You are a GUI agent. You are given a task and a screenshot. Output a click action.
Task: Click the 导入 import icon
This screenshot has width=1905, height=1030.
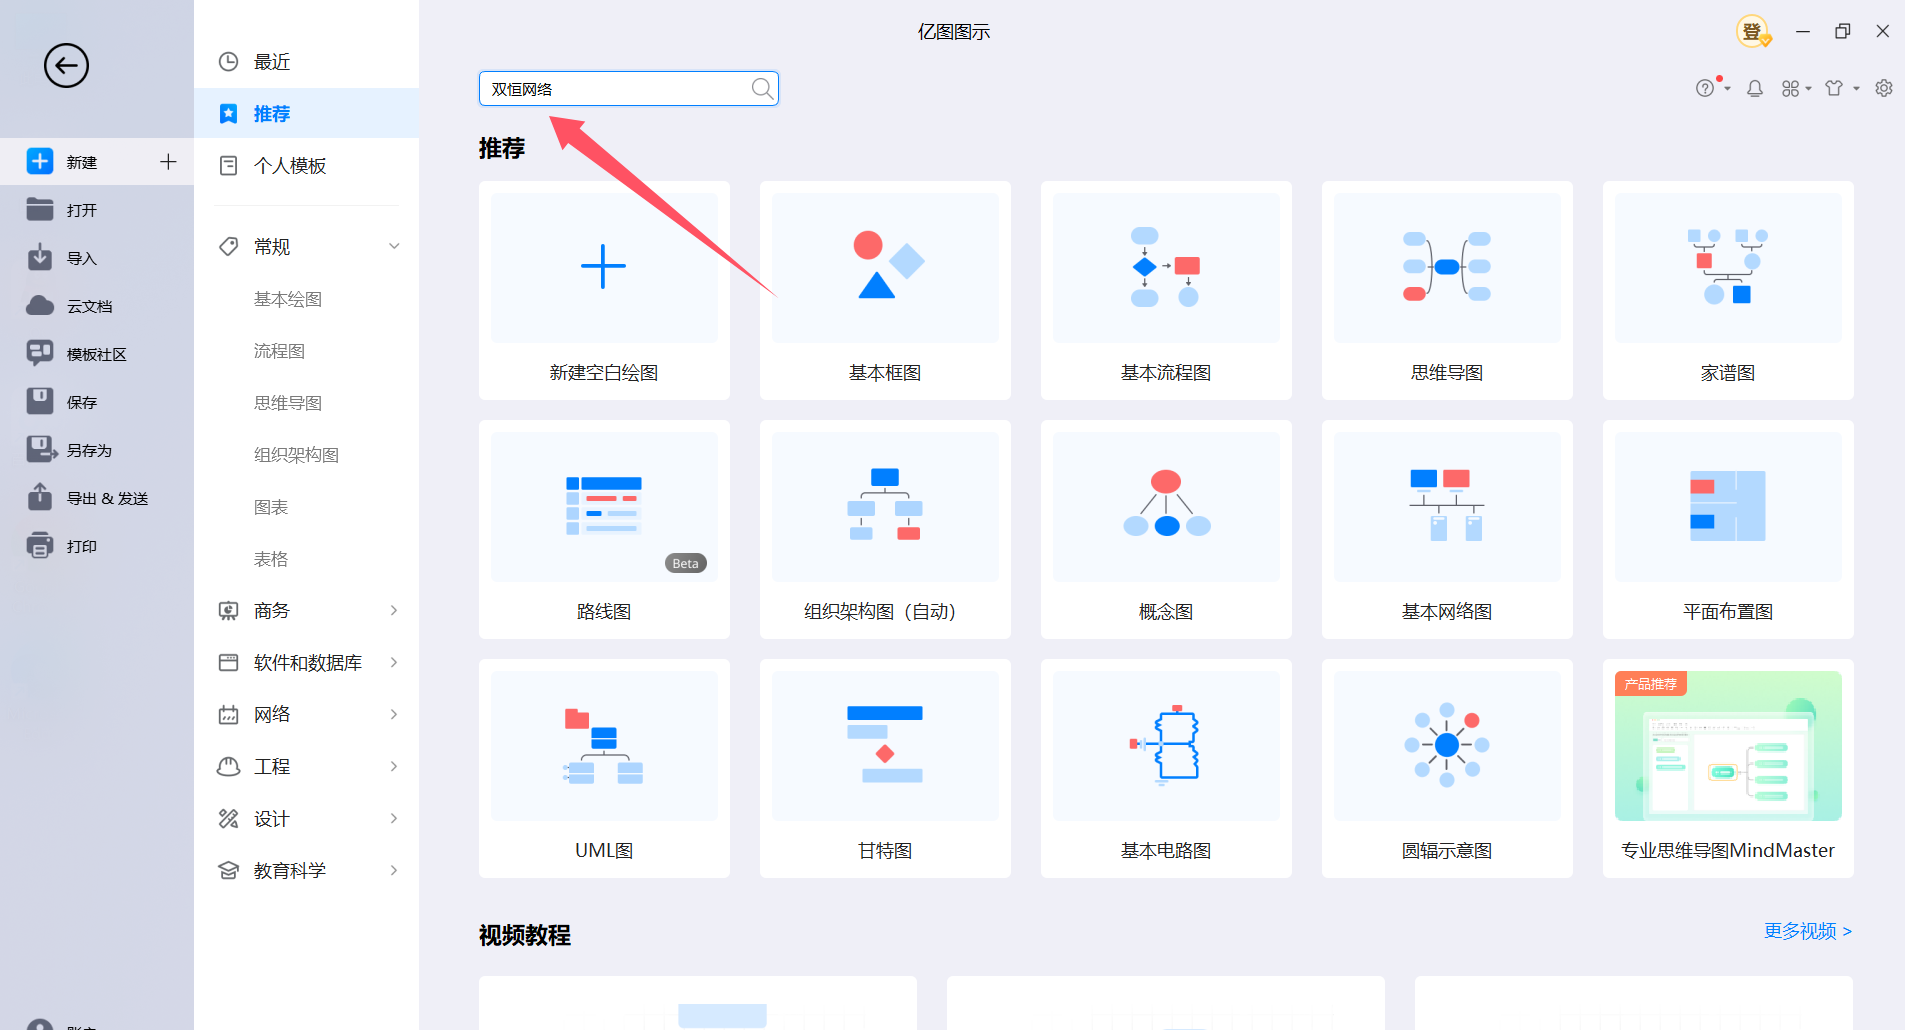click(40, 257)
